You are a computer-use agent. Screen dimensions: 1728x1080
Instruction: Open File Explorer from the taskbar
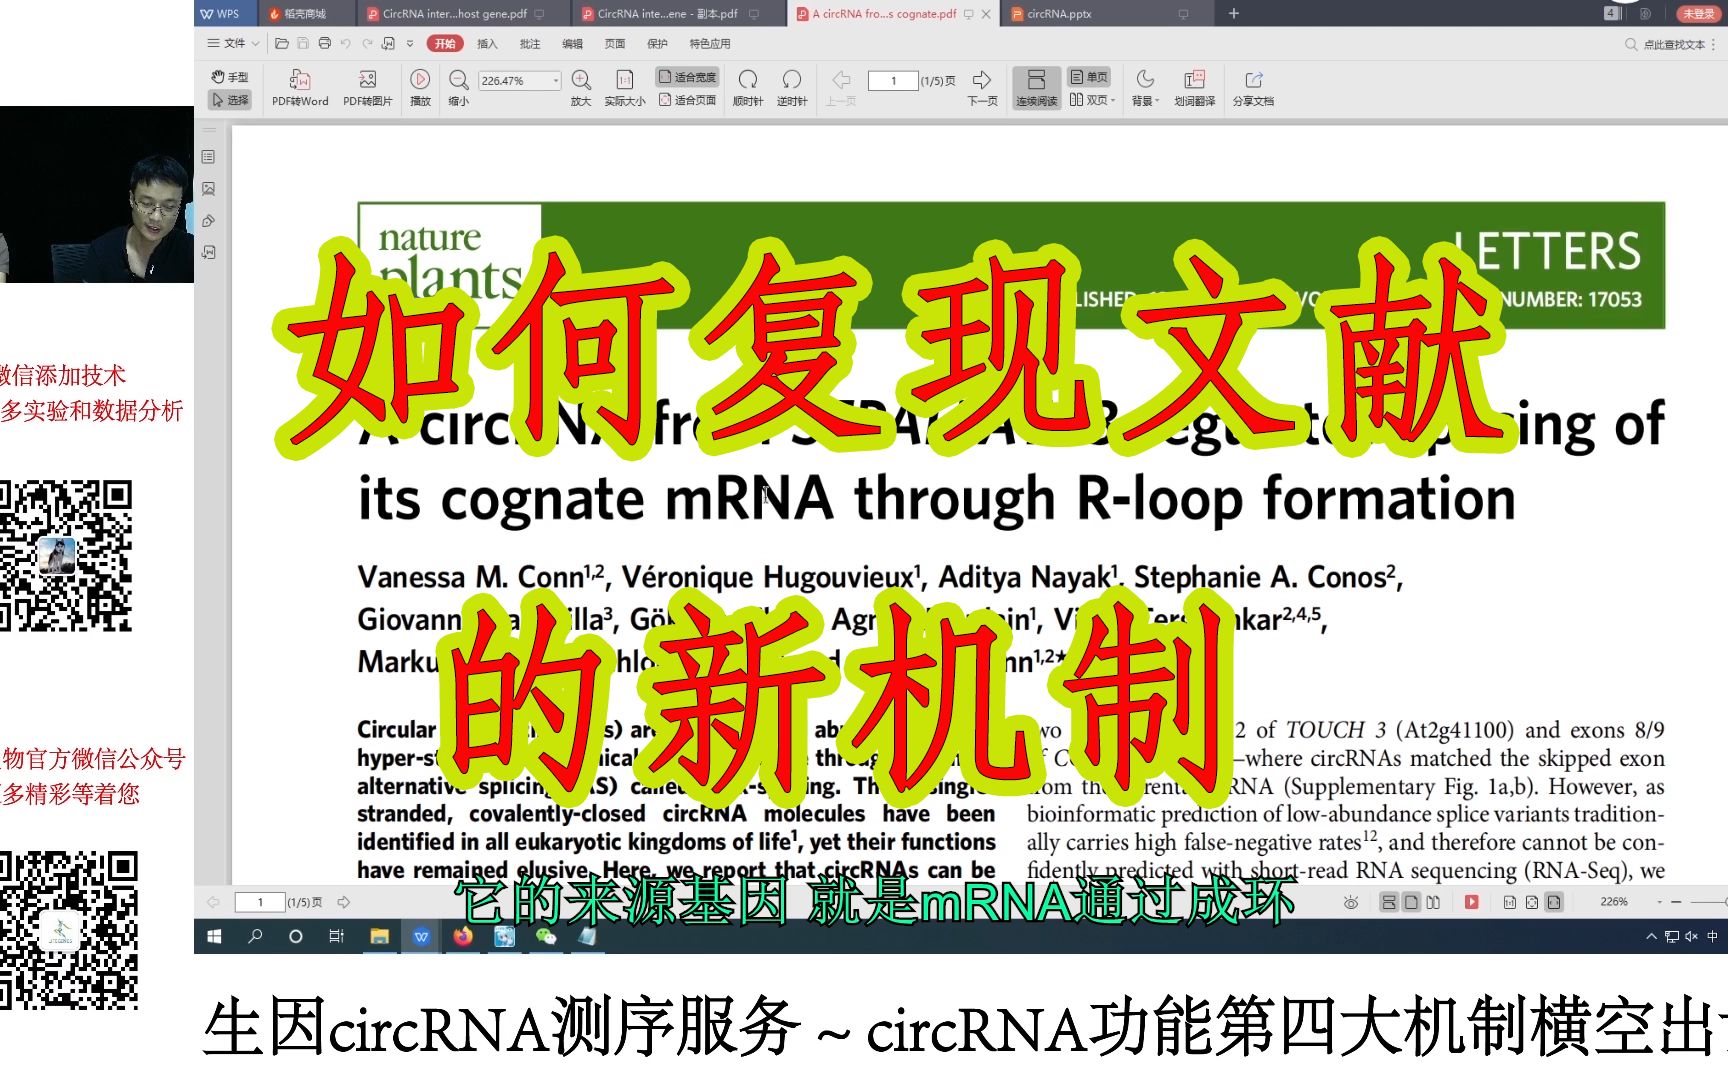pyautogui.click(x=379, y=936)
